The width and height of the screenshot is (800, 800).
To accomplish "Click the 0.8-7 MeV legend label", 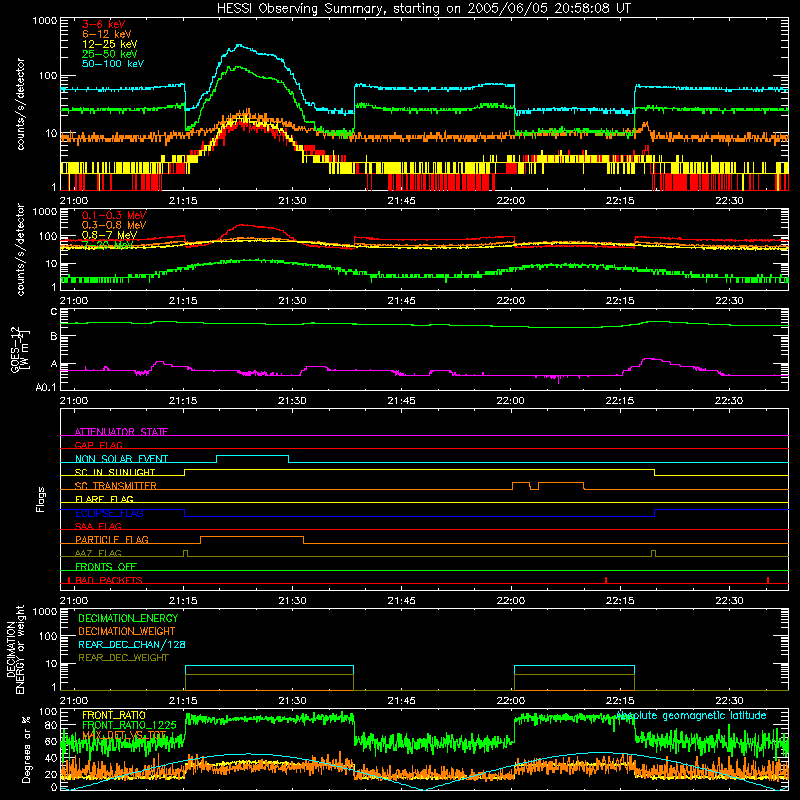I will (x=109, y=235).
